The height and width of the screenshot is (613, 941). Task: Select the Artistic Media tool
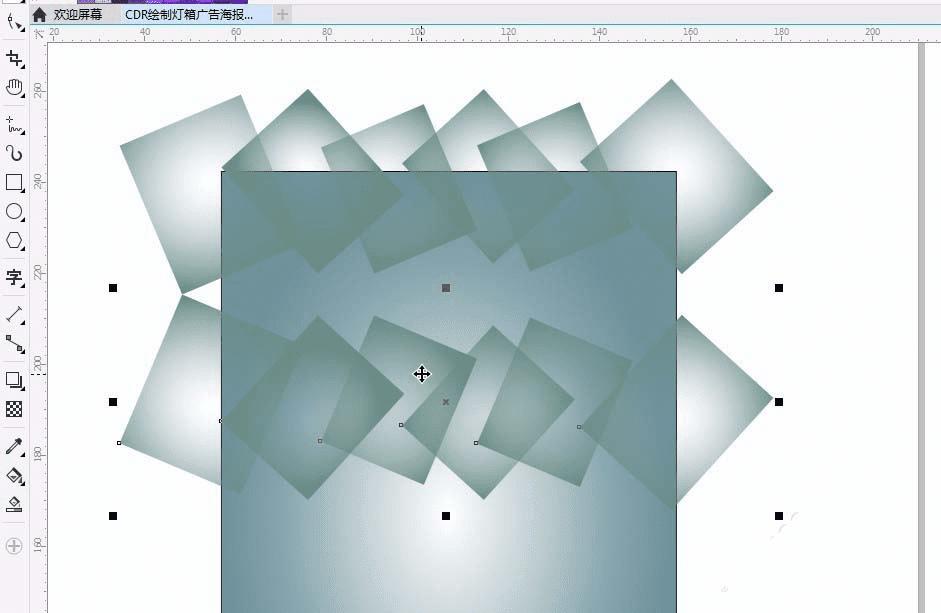(14, 154)
